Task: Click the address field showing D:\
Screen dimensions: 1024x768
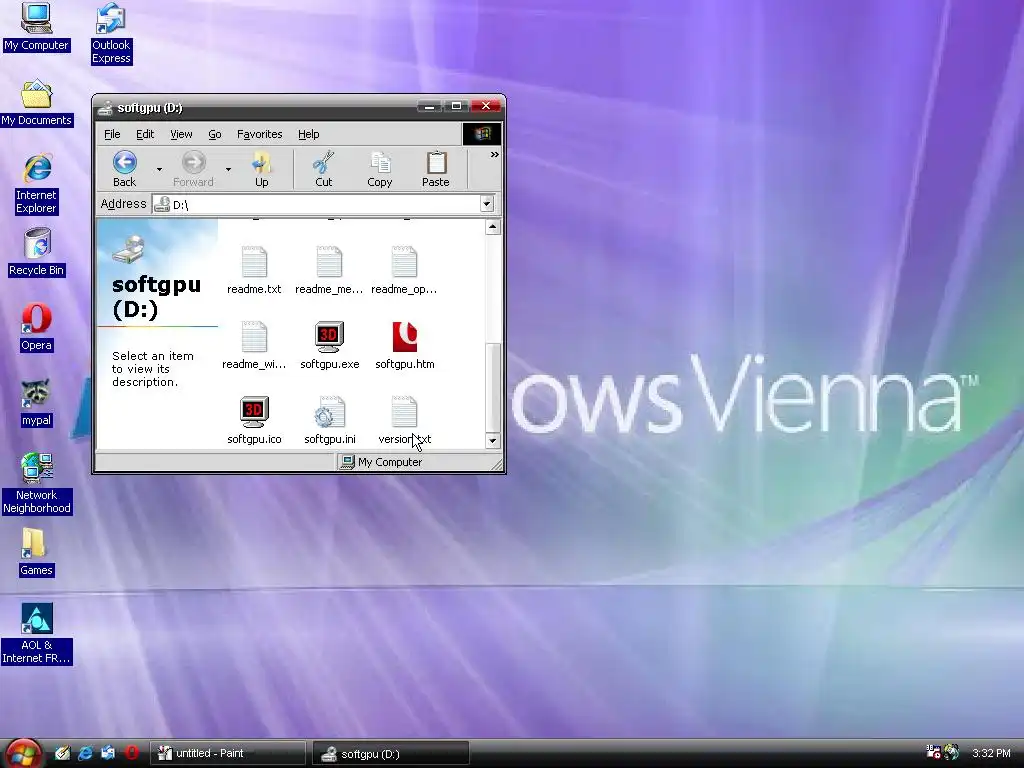Action: click(316, 204)
